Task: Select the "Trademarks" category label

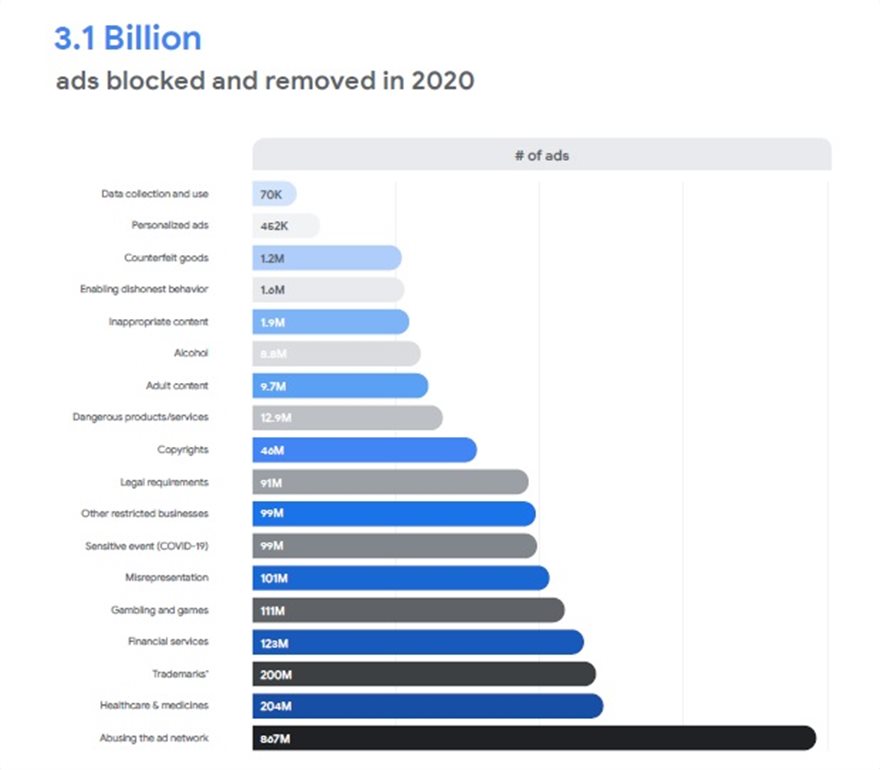Action: click(x=180, y=674)
